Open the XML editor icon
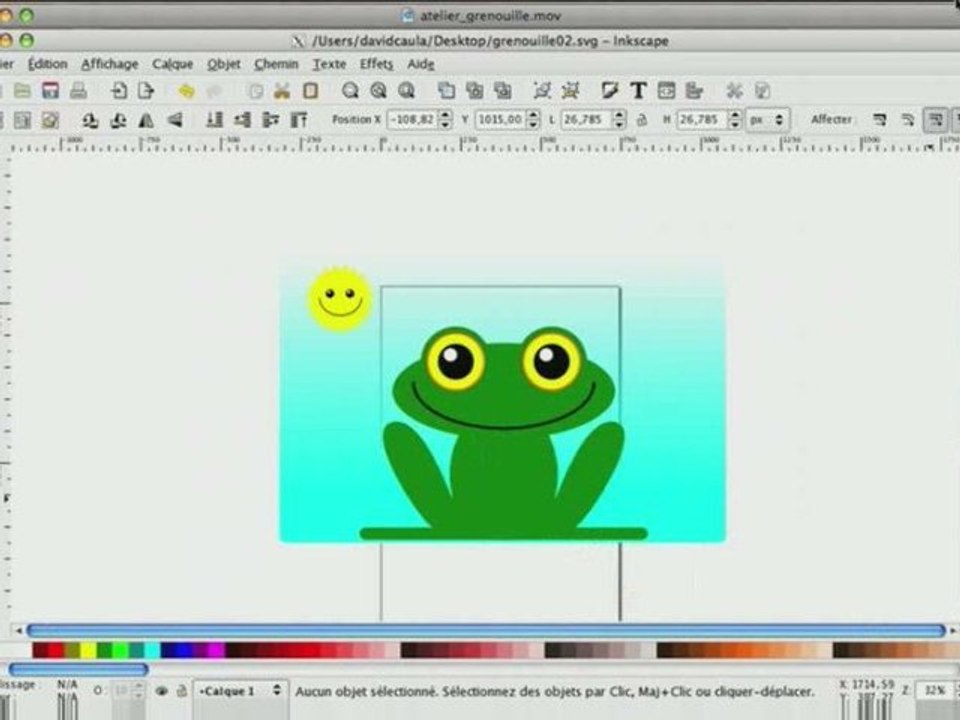960x720 pixels. [x=666, y=91]
